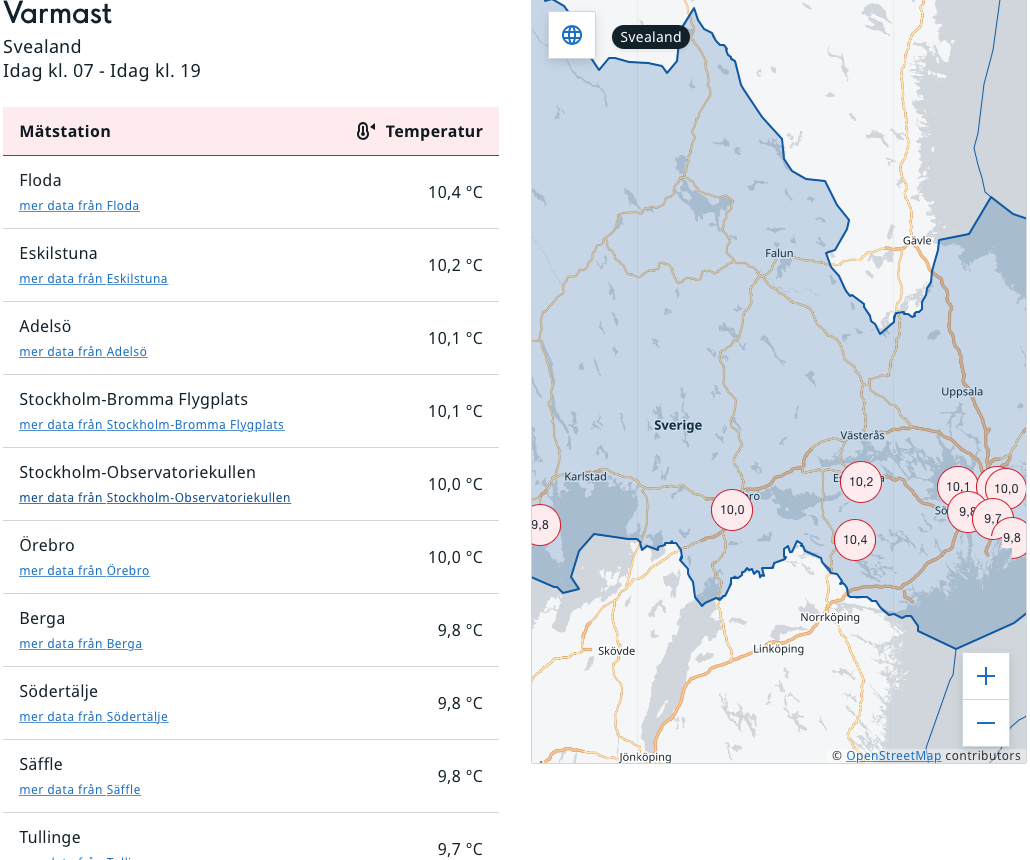Click the 10,0 marker at Örebro
1030x860 pixels.
[x=732, y=509]
